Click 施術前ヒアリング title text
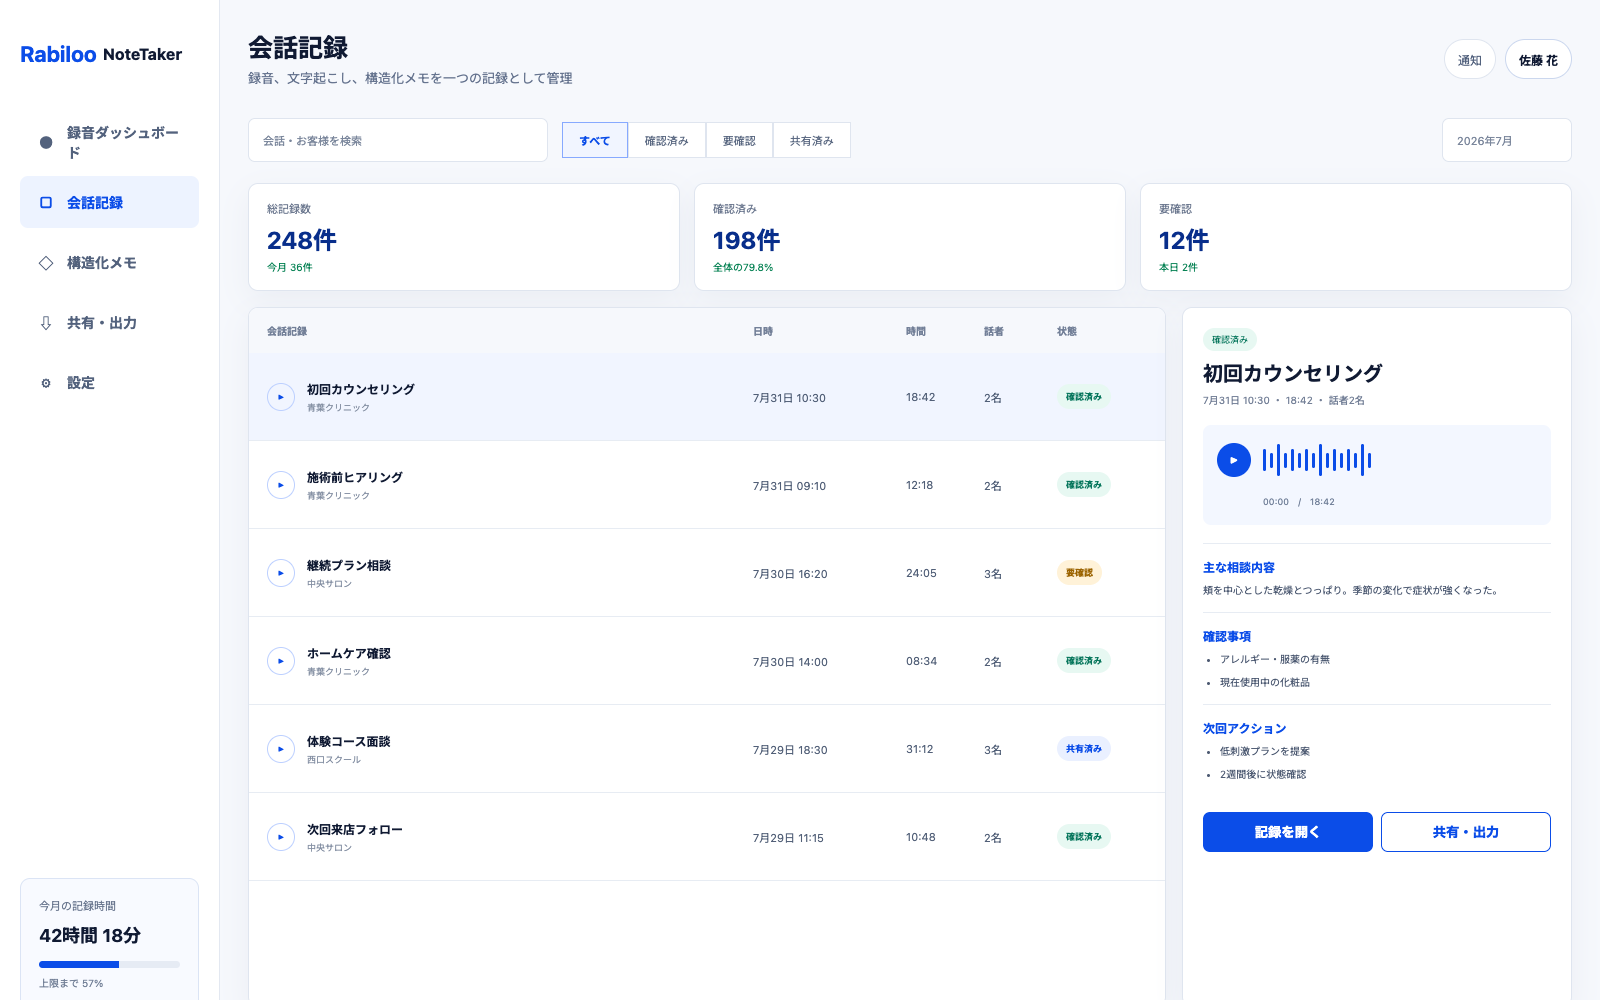This screenshot has height=1000, width=1600. click(x=355, y=477)
